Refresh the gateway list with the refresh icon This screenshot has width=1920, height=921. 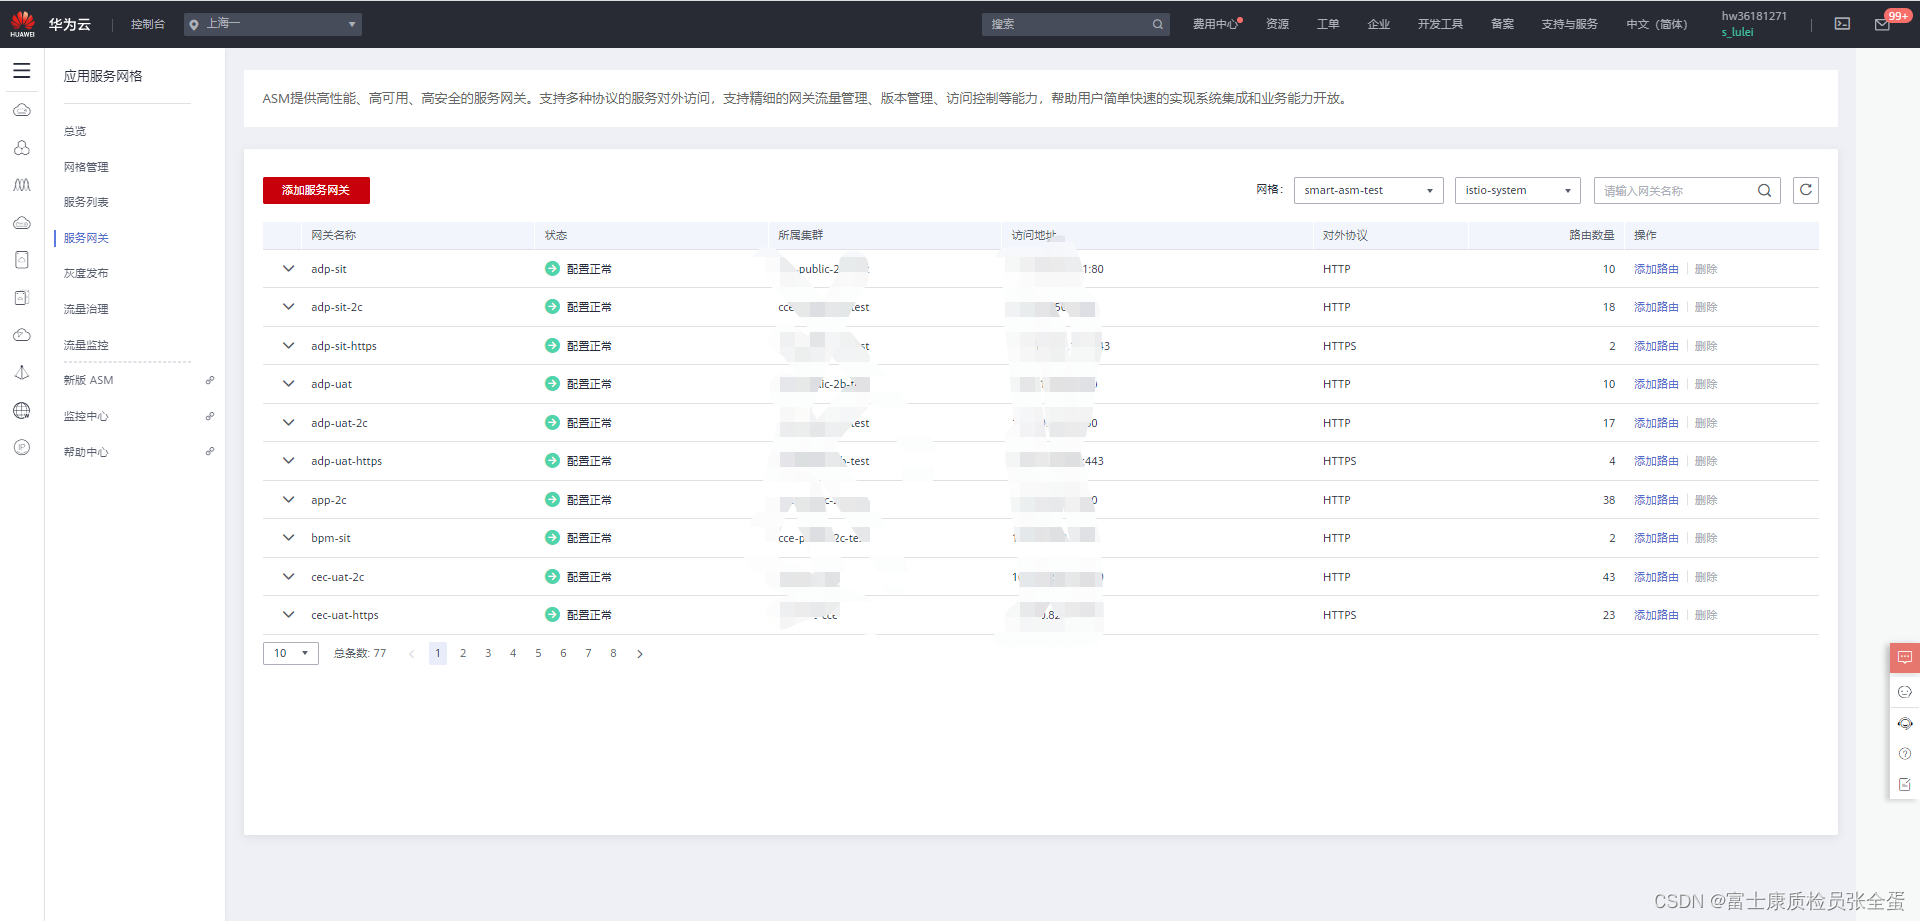click(1805, 190)
